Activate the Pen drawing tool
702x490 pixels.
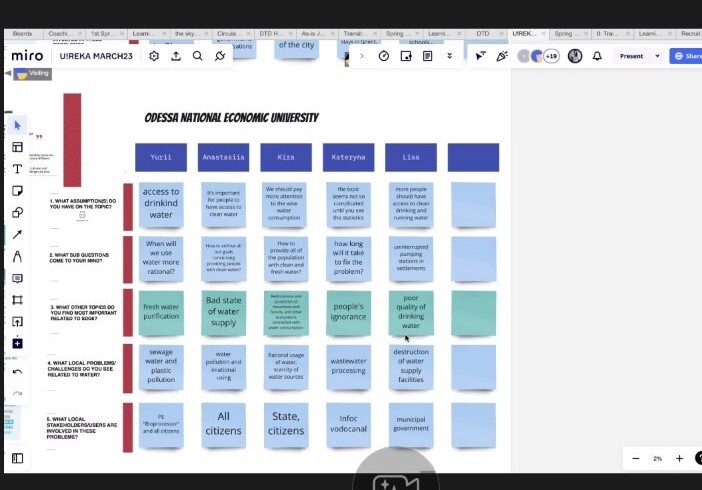tap(17, 257)
